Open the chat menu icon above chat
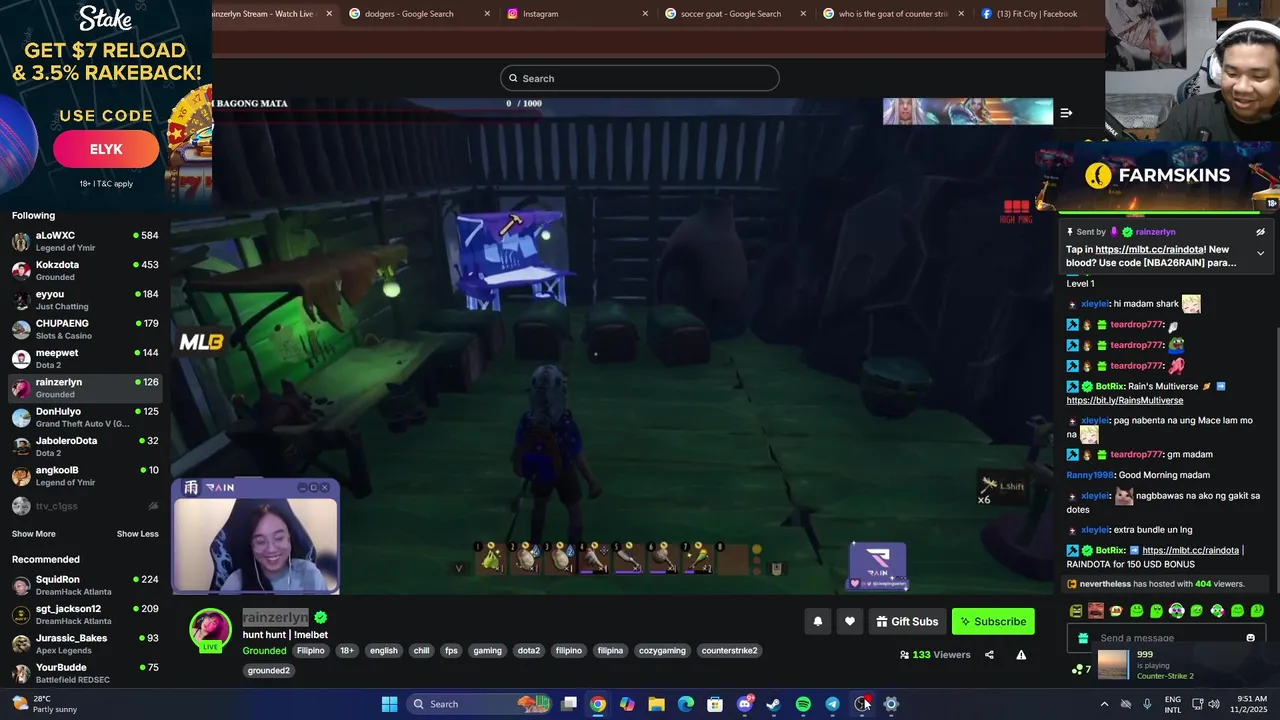 pyautogui.click(x=1066, y=113)
